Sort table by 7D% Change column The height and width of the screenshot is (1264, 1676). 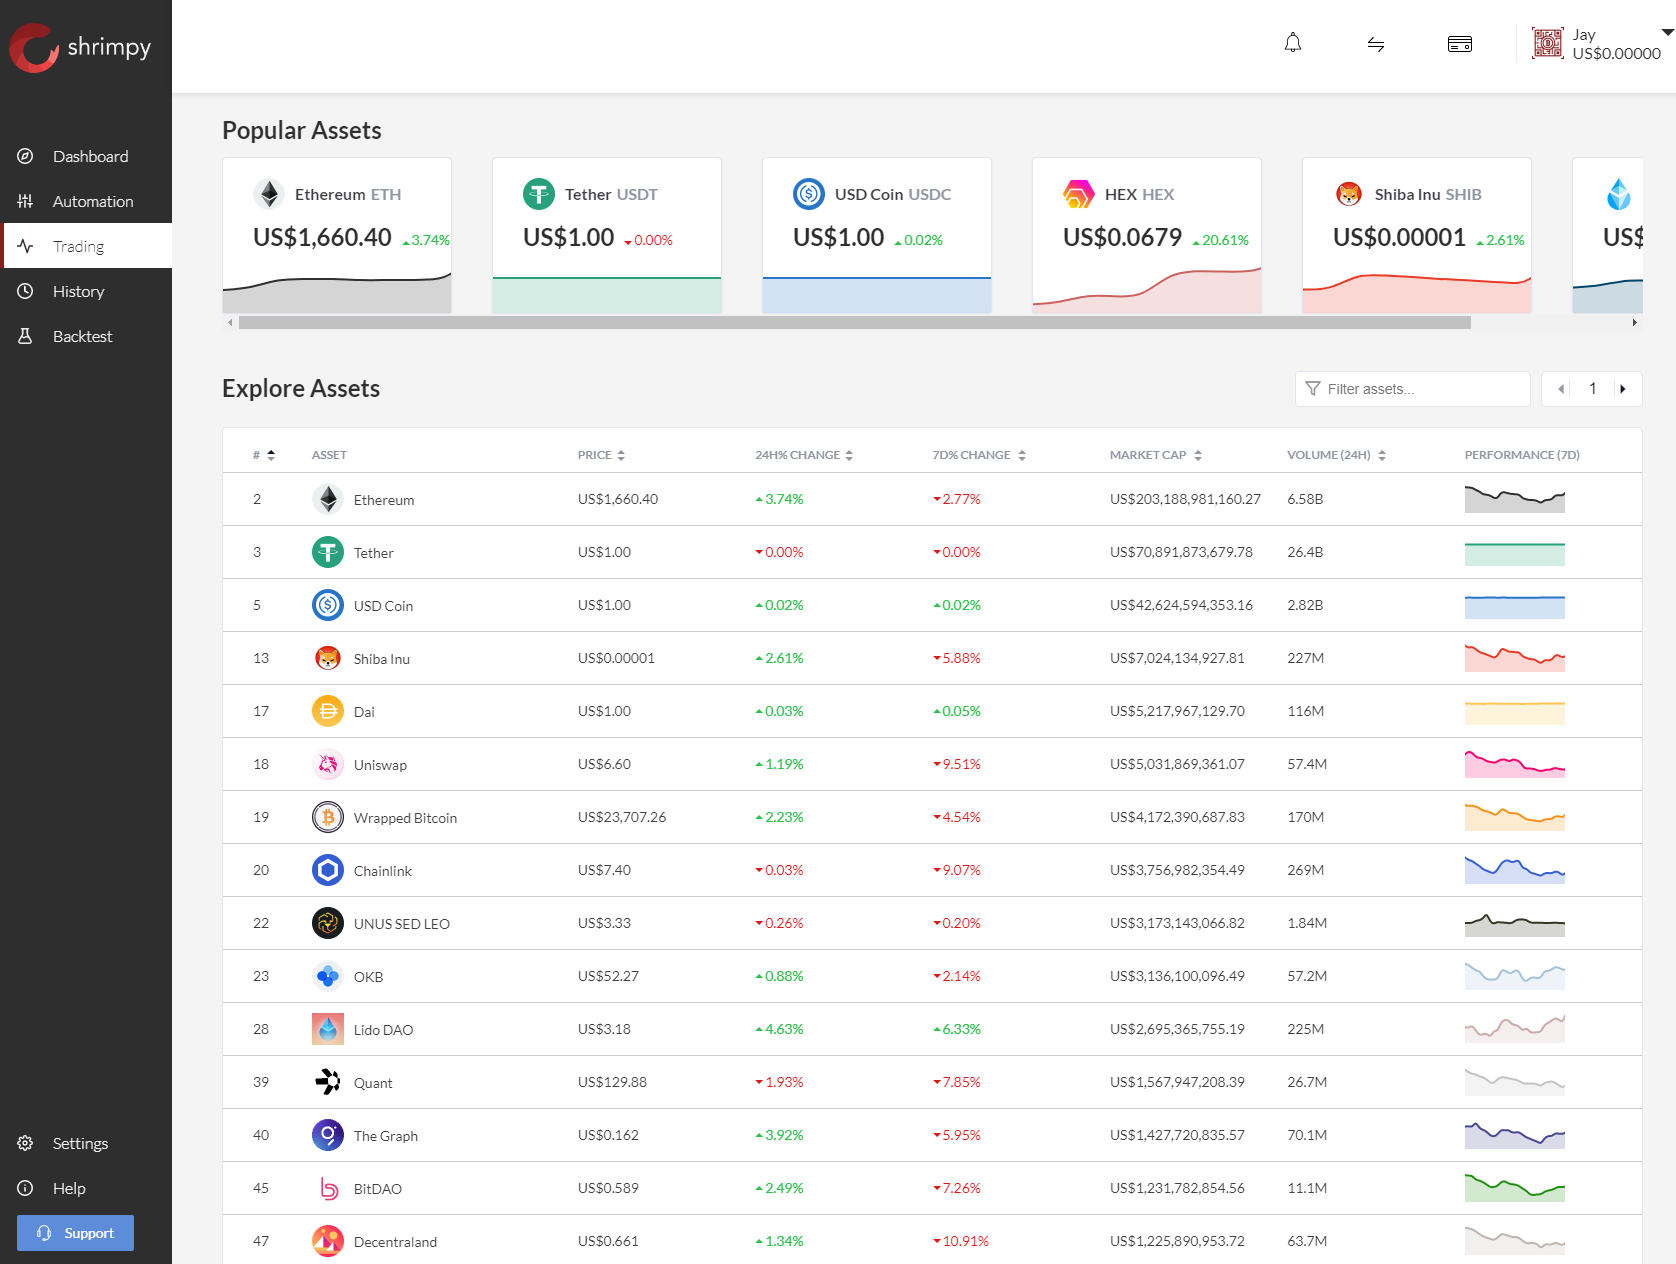coord(979,455)
